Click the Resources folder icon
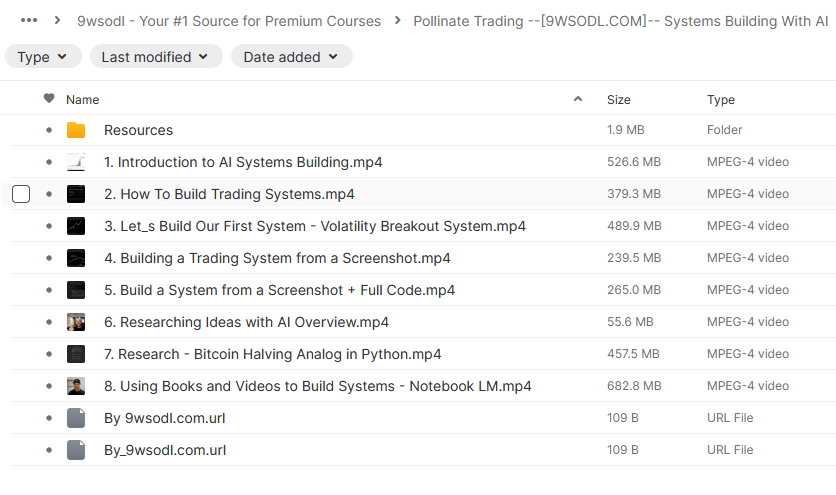This screenshot has width=836, height=495. click(76, 130)
